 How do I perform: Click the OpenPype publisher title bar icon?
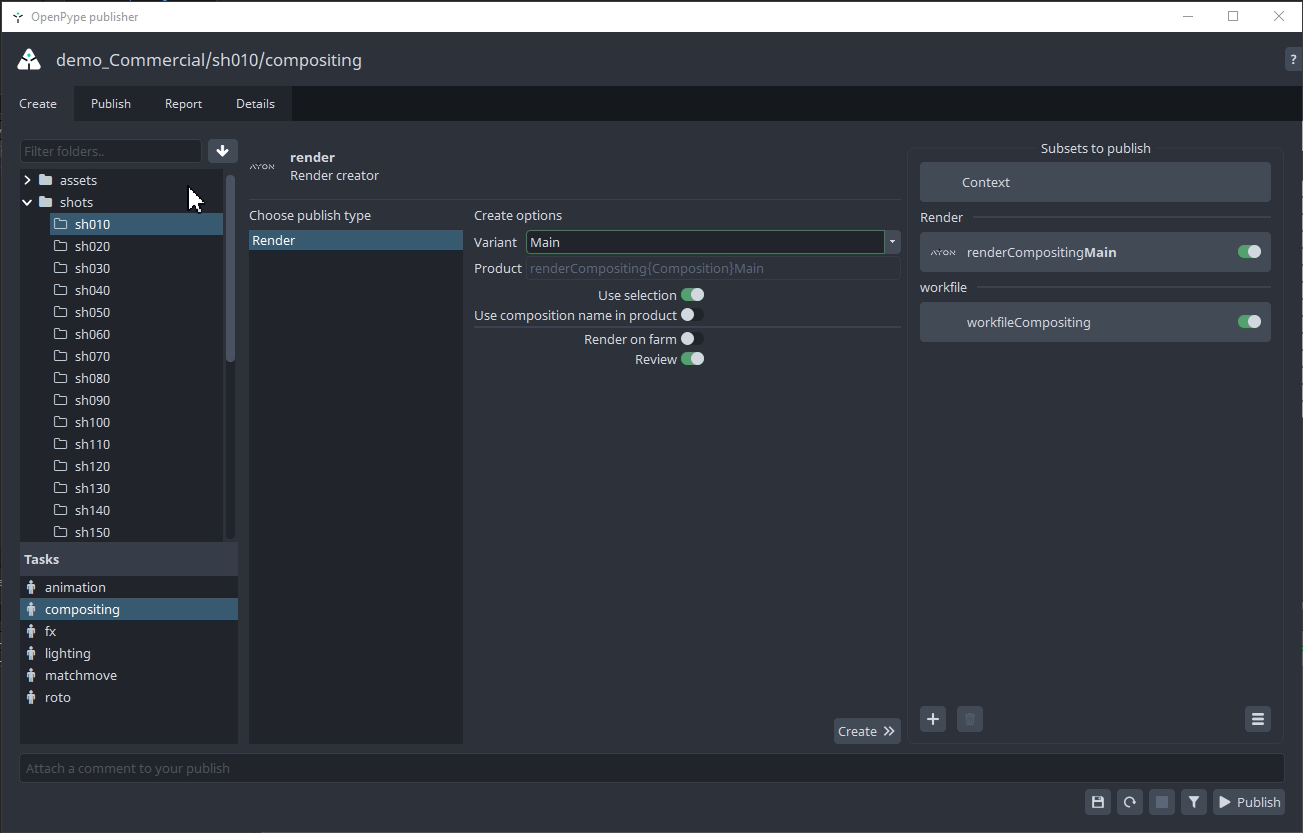[18, 17]
